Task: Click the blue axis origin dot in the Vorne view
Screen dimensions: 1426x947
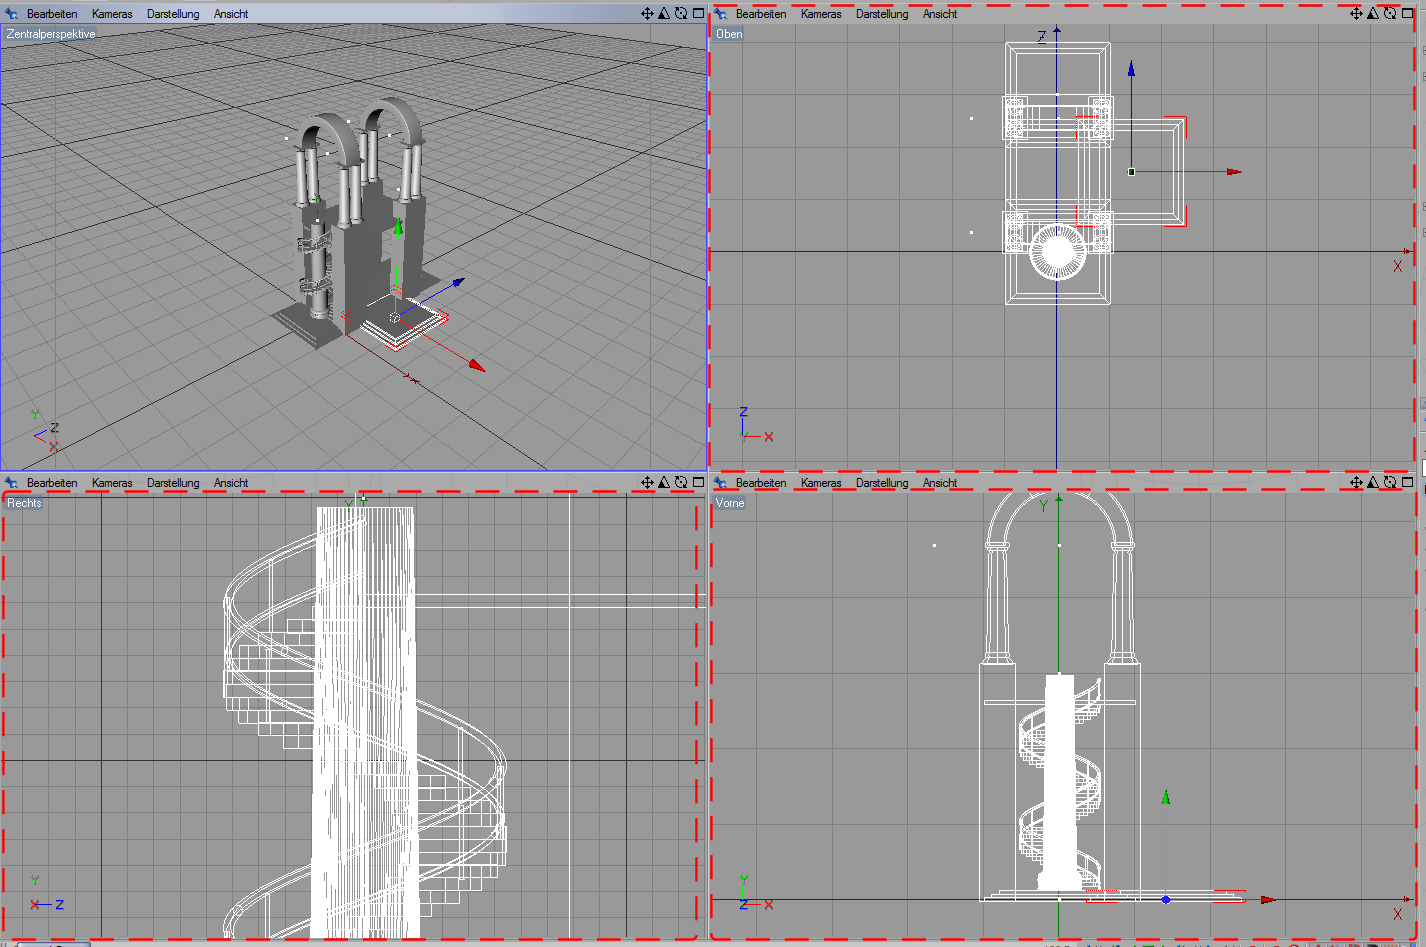Action: click(1166, 900)
